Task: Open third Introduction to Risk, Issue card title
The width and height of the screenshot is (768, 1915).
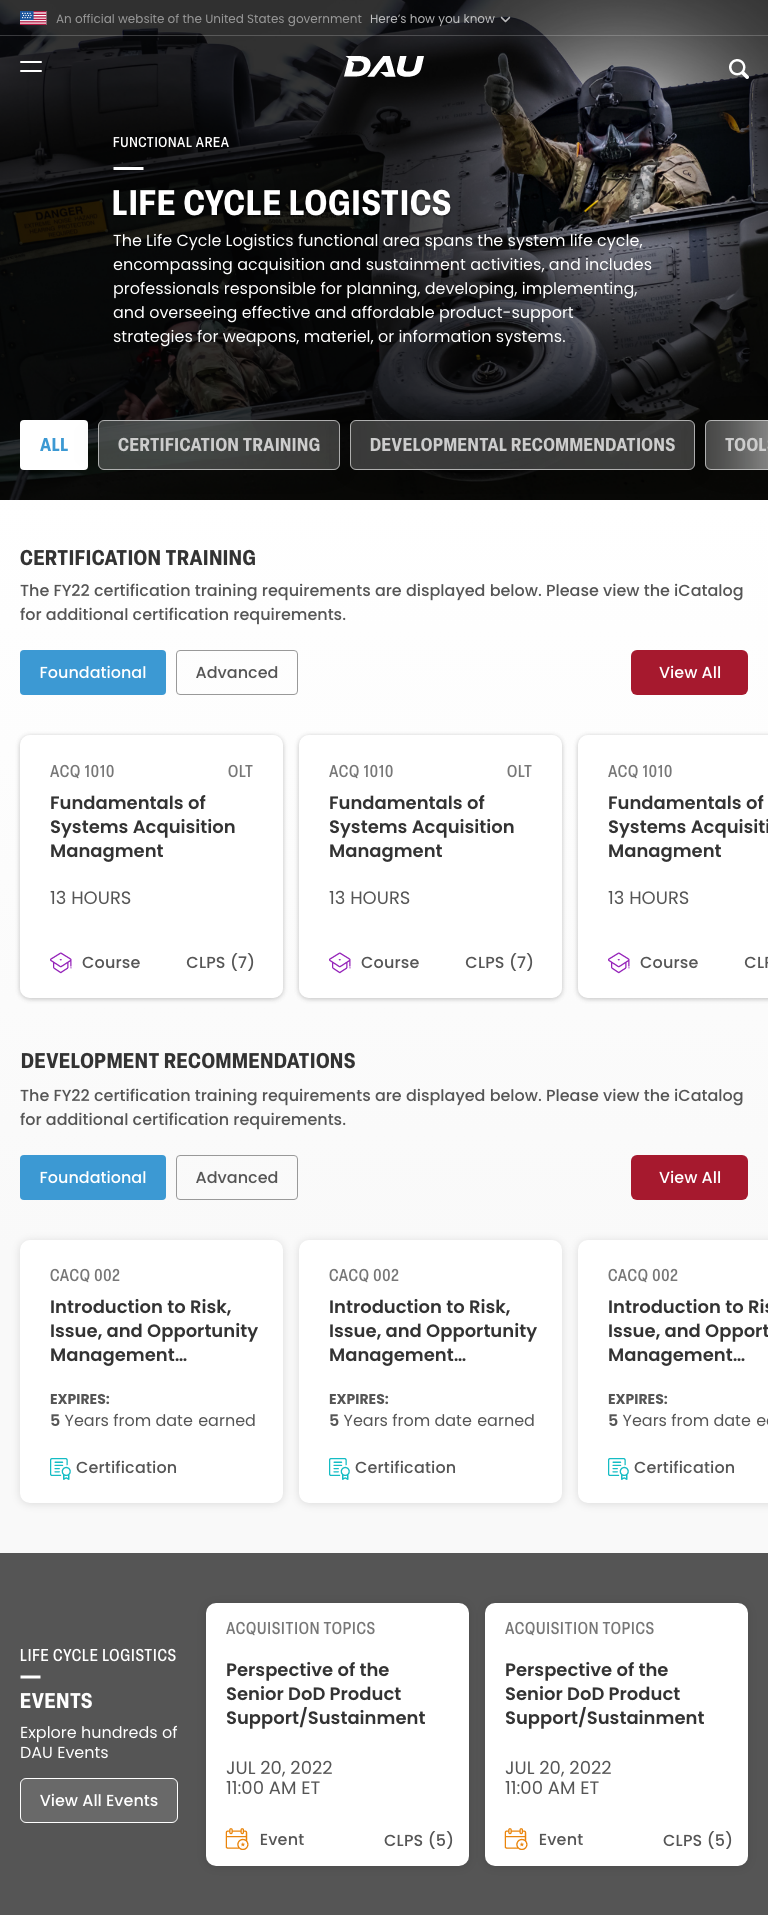Action: point(688,1331)
